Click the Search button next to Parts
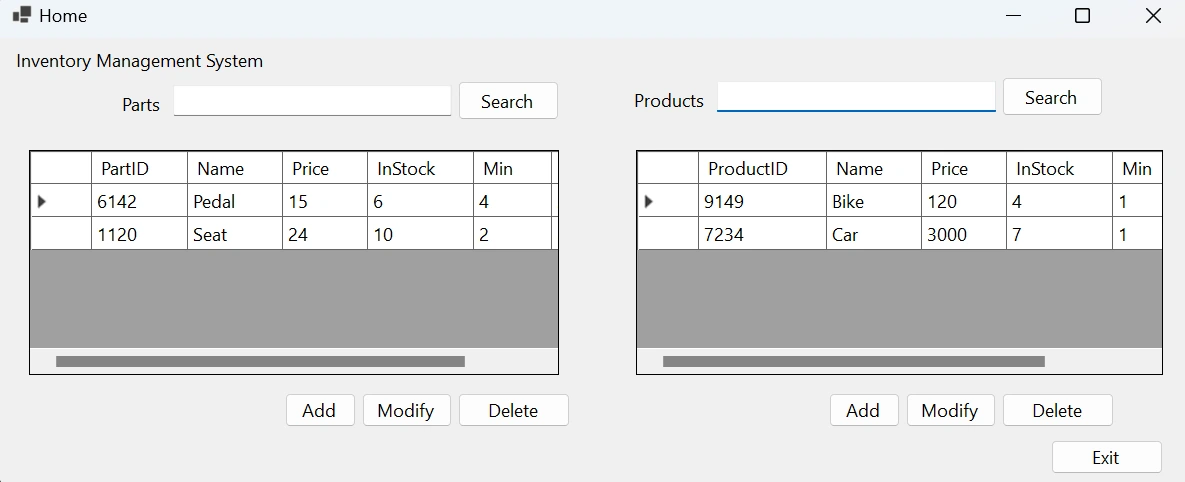This screenshot has width=1185, height=482. point(508,101)
